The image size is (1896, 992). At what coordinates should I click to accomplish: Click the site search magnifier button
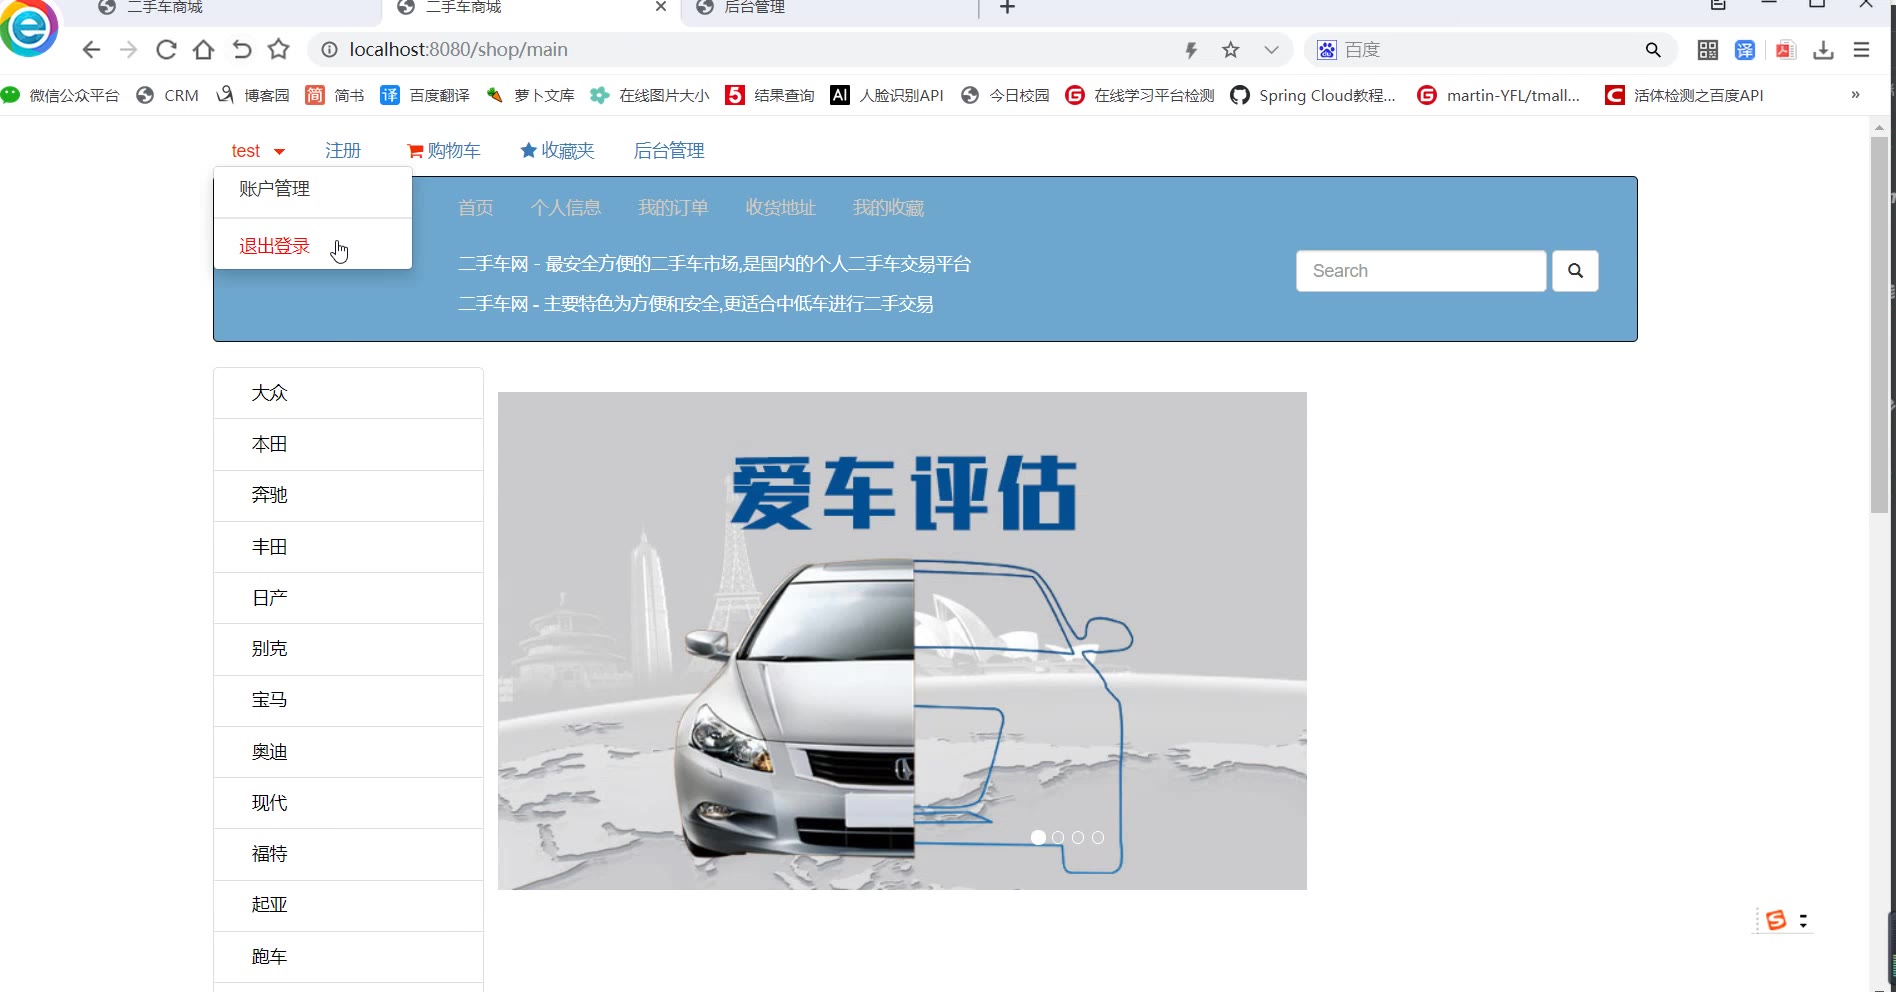[1575, 271]
